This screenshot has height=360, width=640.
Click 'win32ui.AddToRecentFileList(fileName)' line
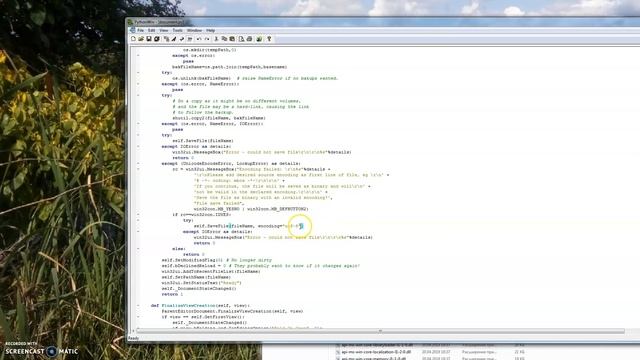(211, 271)
